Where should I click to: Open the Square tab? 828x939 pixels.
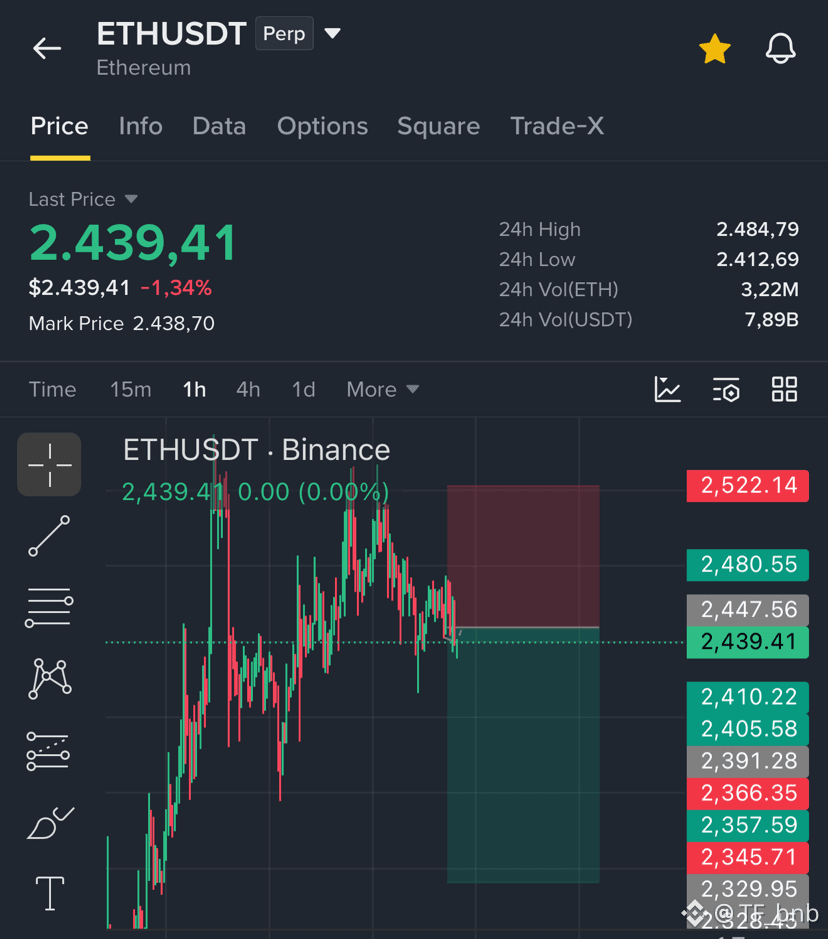pyautogui.click(x=438, y=126)
